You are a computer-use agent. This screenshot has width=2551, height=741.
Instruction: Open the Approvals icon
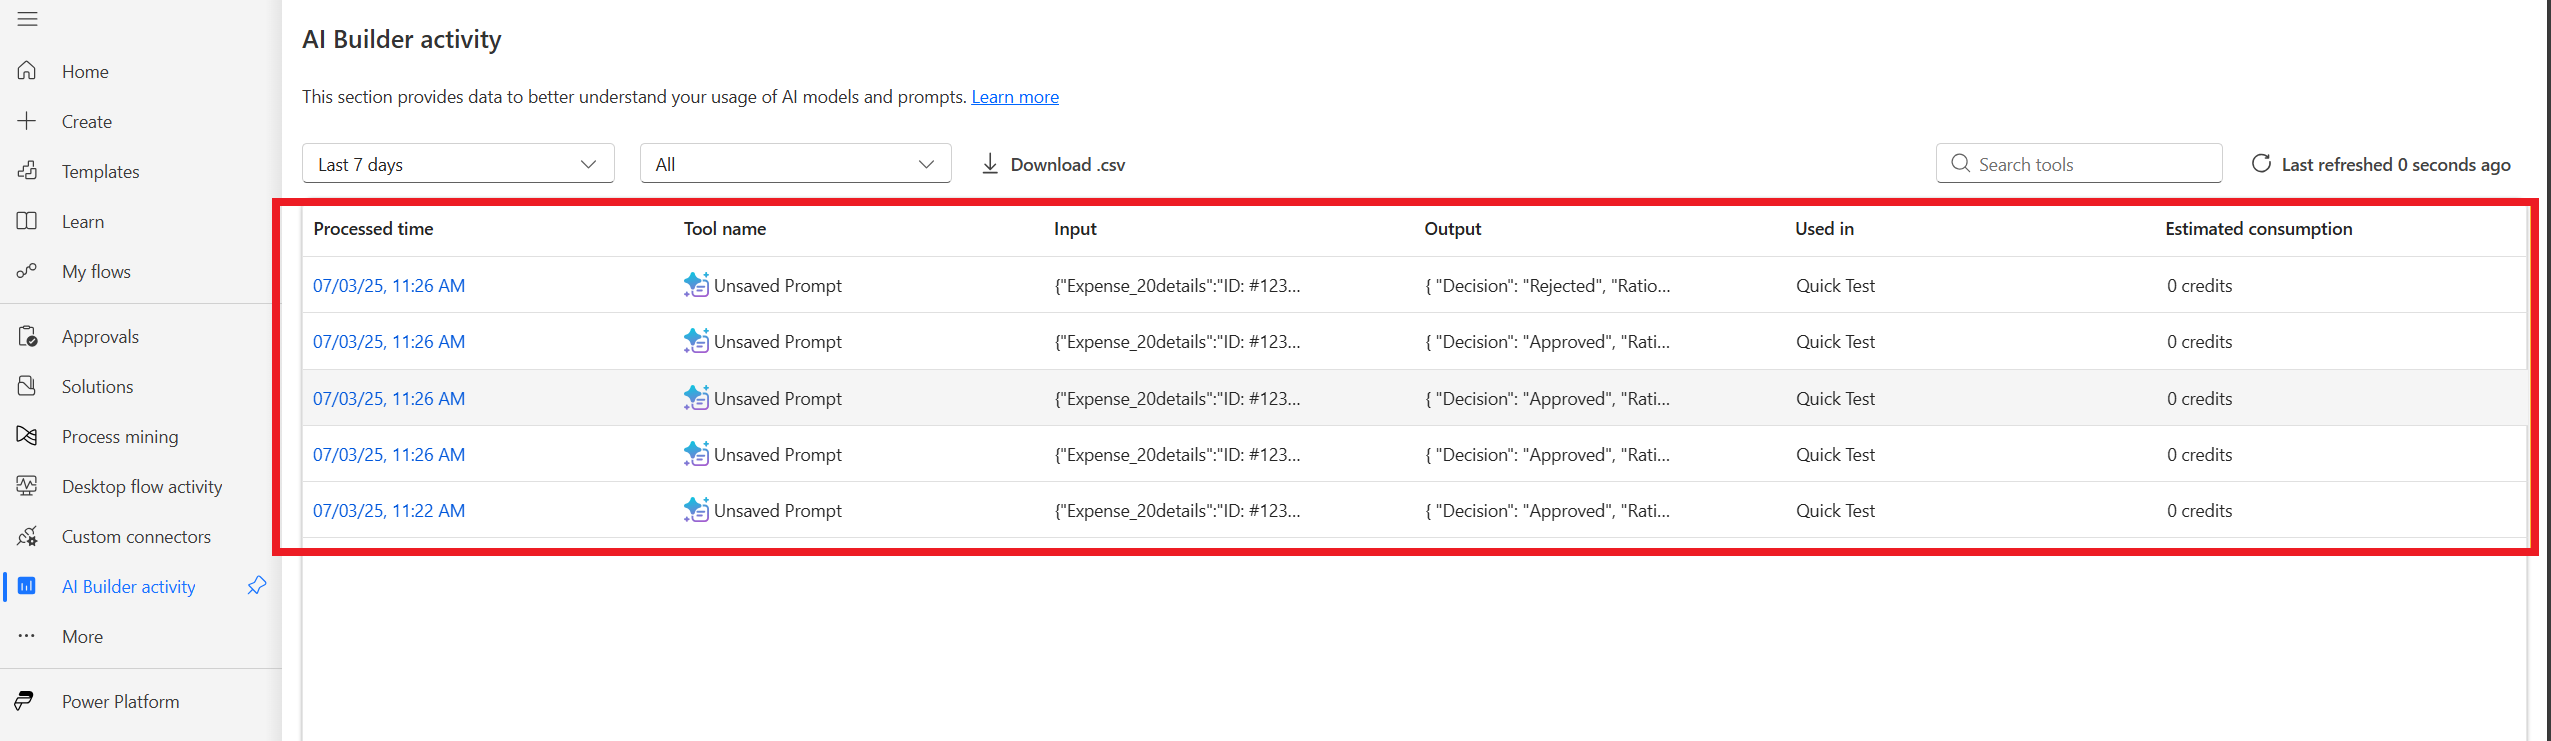pos(27,335)
